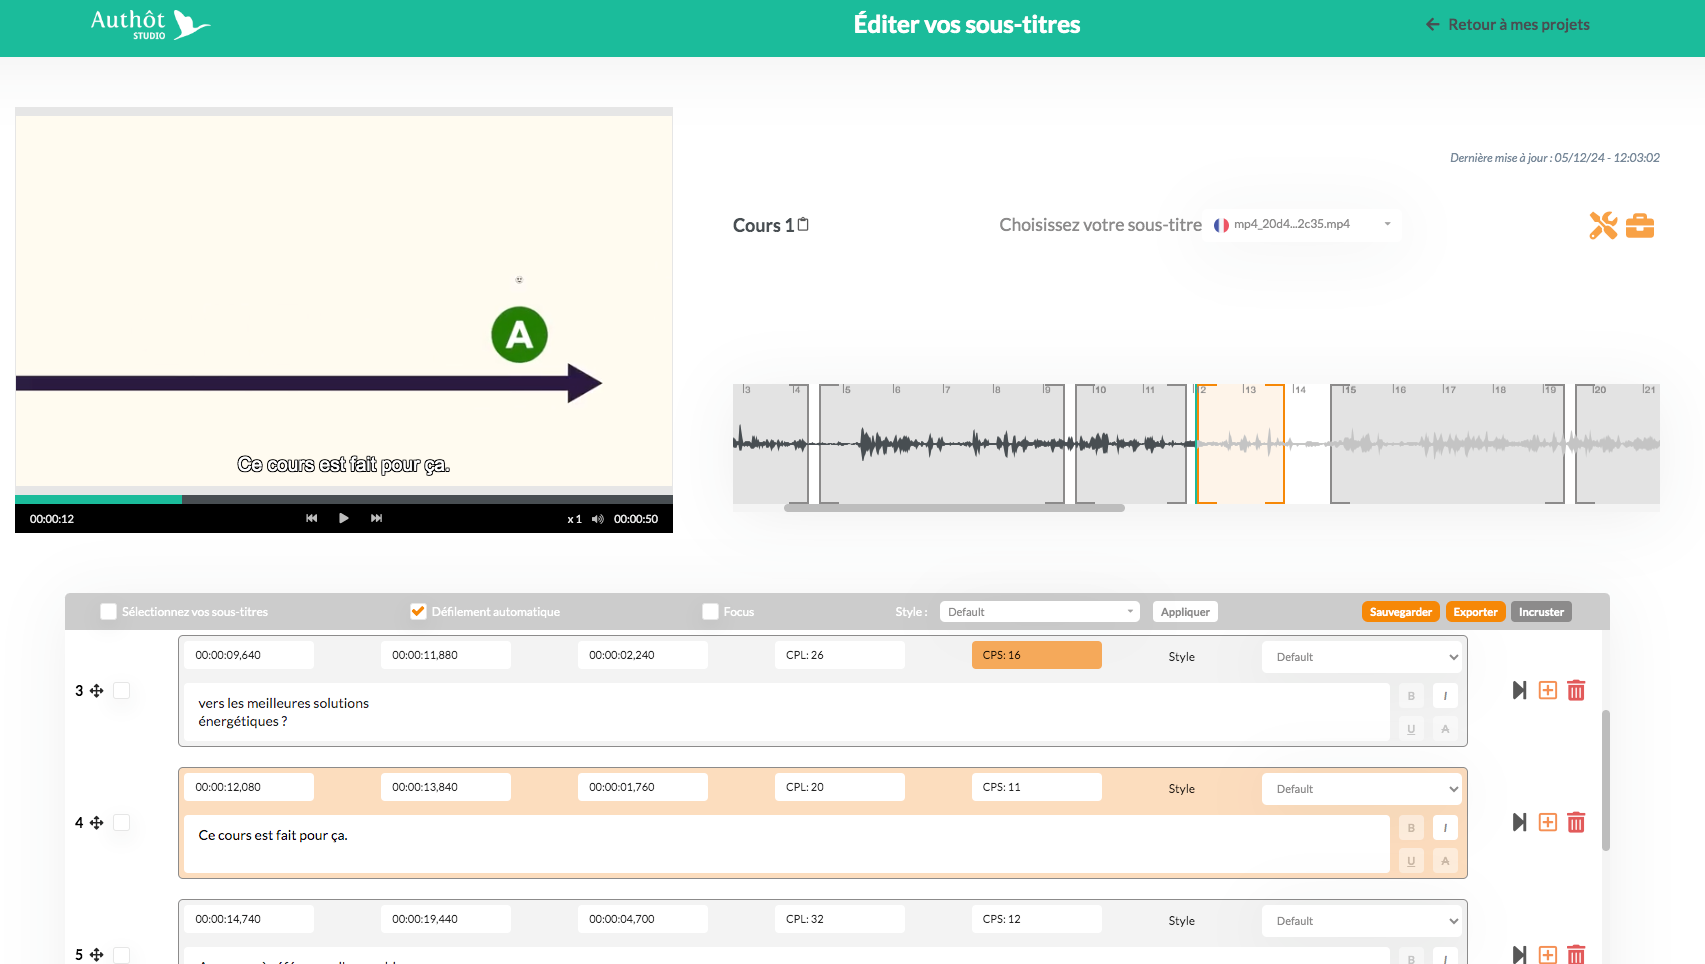Viewport: 1705px width, 964px height.
Task: Delete subtitle 3 with trash icon
Action: coord(1576,690)
